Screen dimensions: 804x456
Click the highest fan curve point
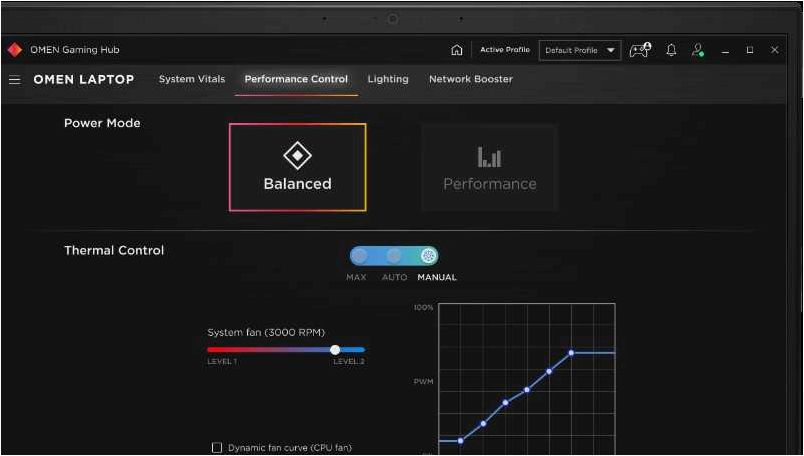point(571,353)
